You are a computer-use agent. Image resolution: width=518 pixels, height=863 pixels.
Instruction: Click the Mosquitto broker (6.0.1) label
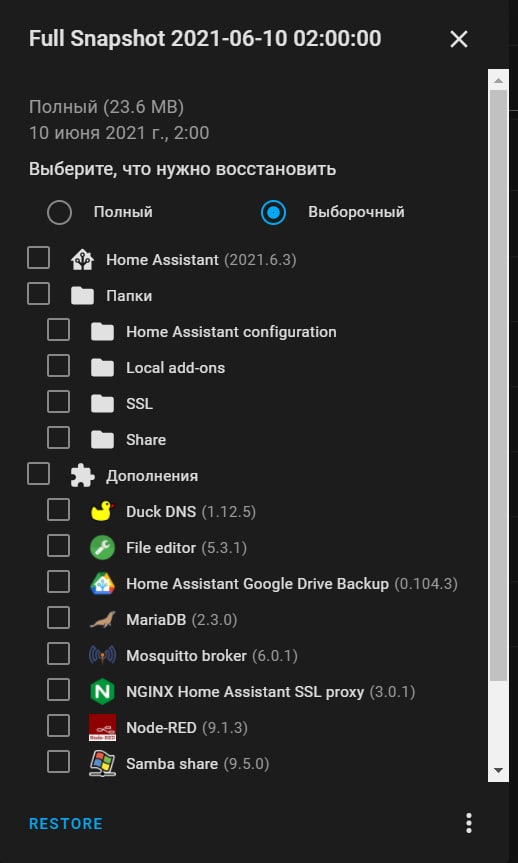[x=212, y=656]
